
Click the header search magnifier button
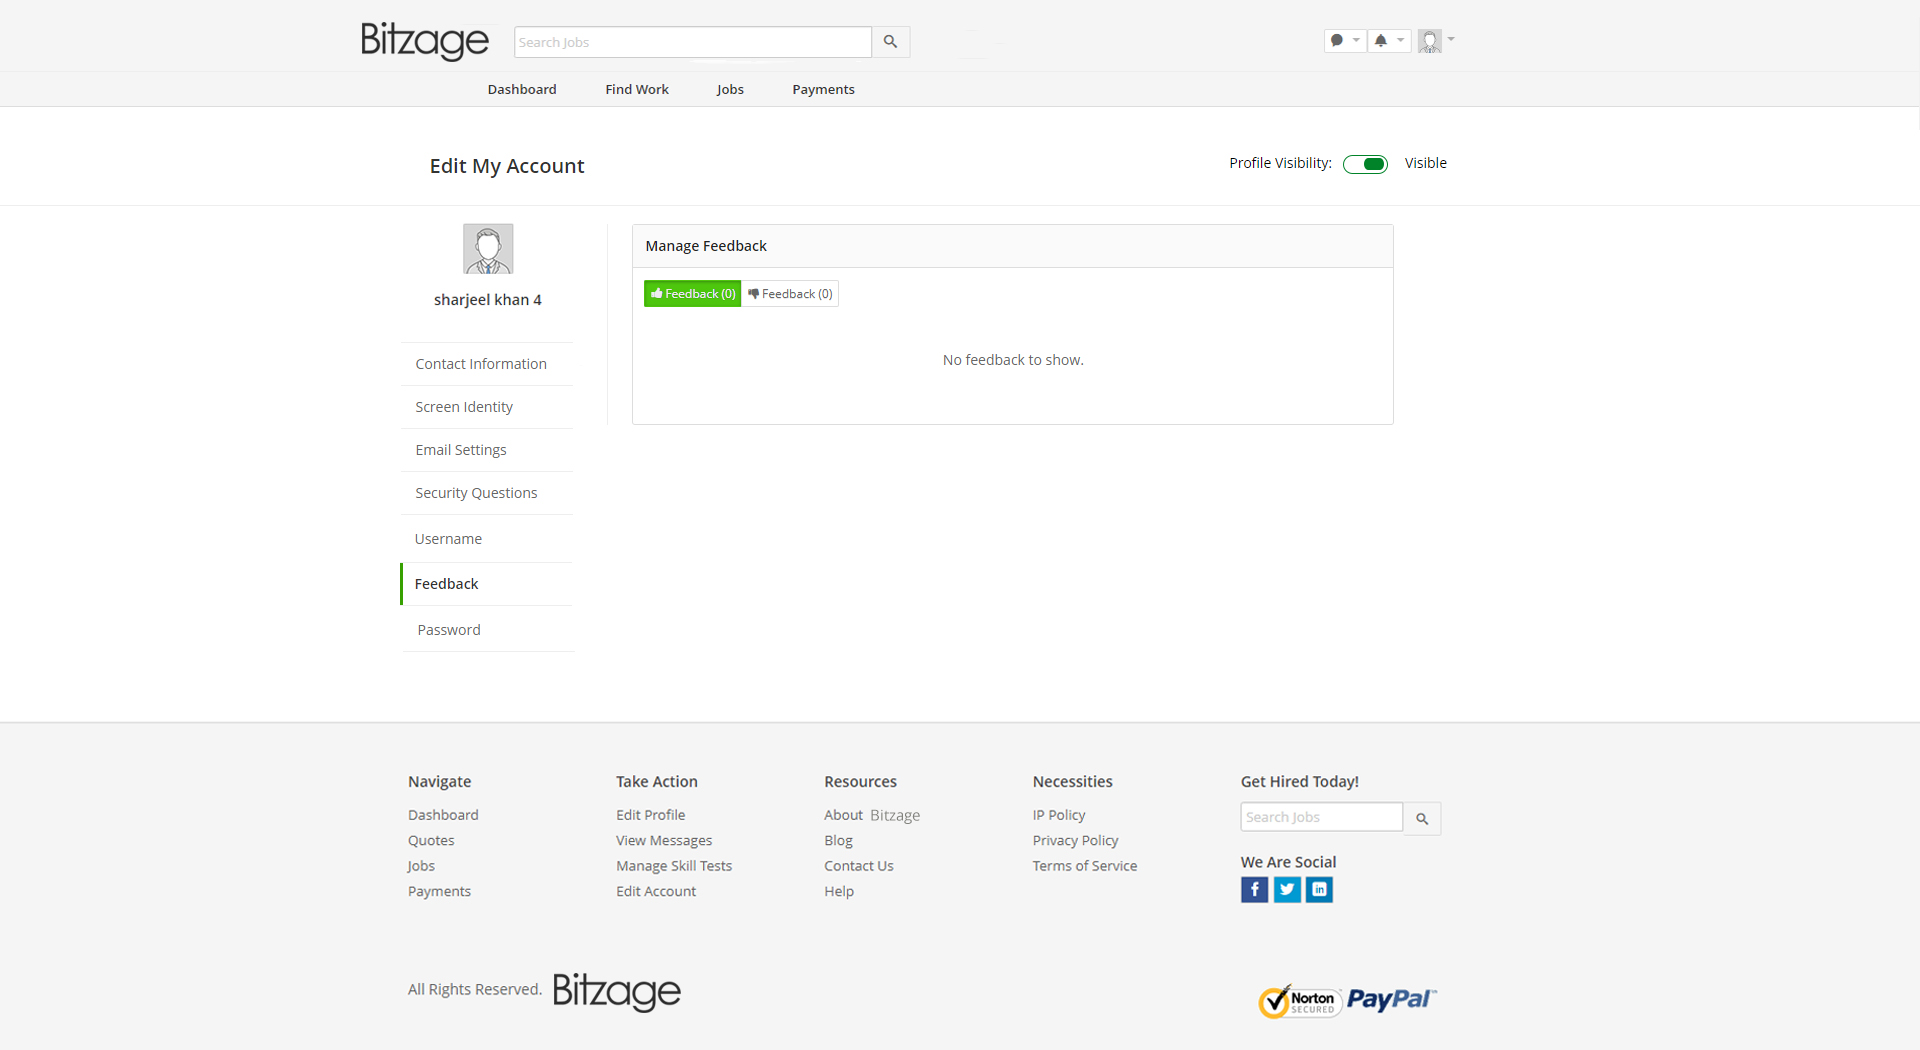[x=890, y=42]
